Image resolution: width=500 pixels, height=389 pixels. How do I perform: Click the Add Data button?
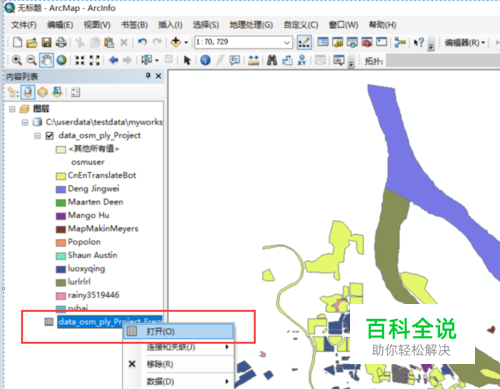pos(175,42)
